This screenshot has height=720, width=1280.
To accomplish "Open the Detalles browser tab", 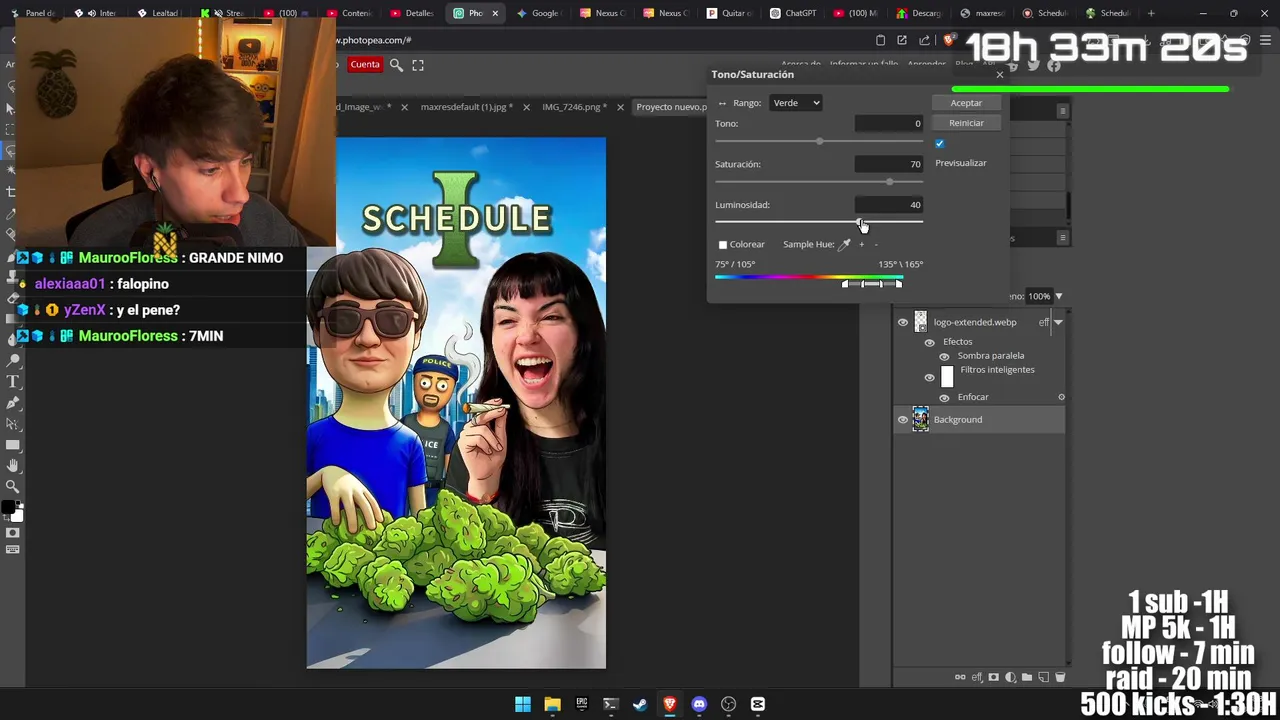I will pyautogui.click(x=414, y=13).
